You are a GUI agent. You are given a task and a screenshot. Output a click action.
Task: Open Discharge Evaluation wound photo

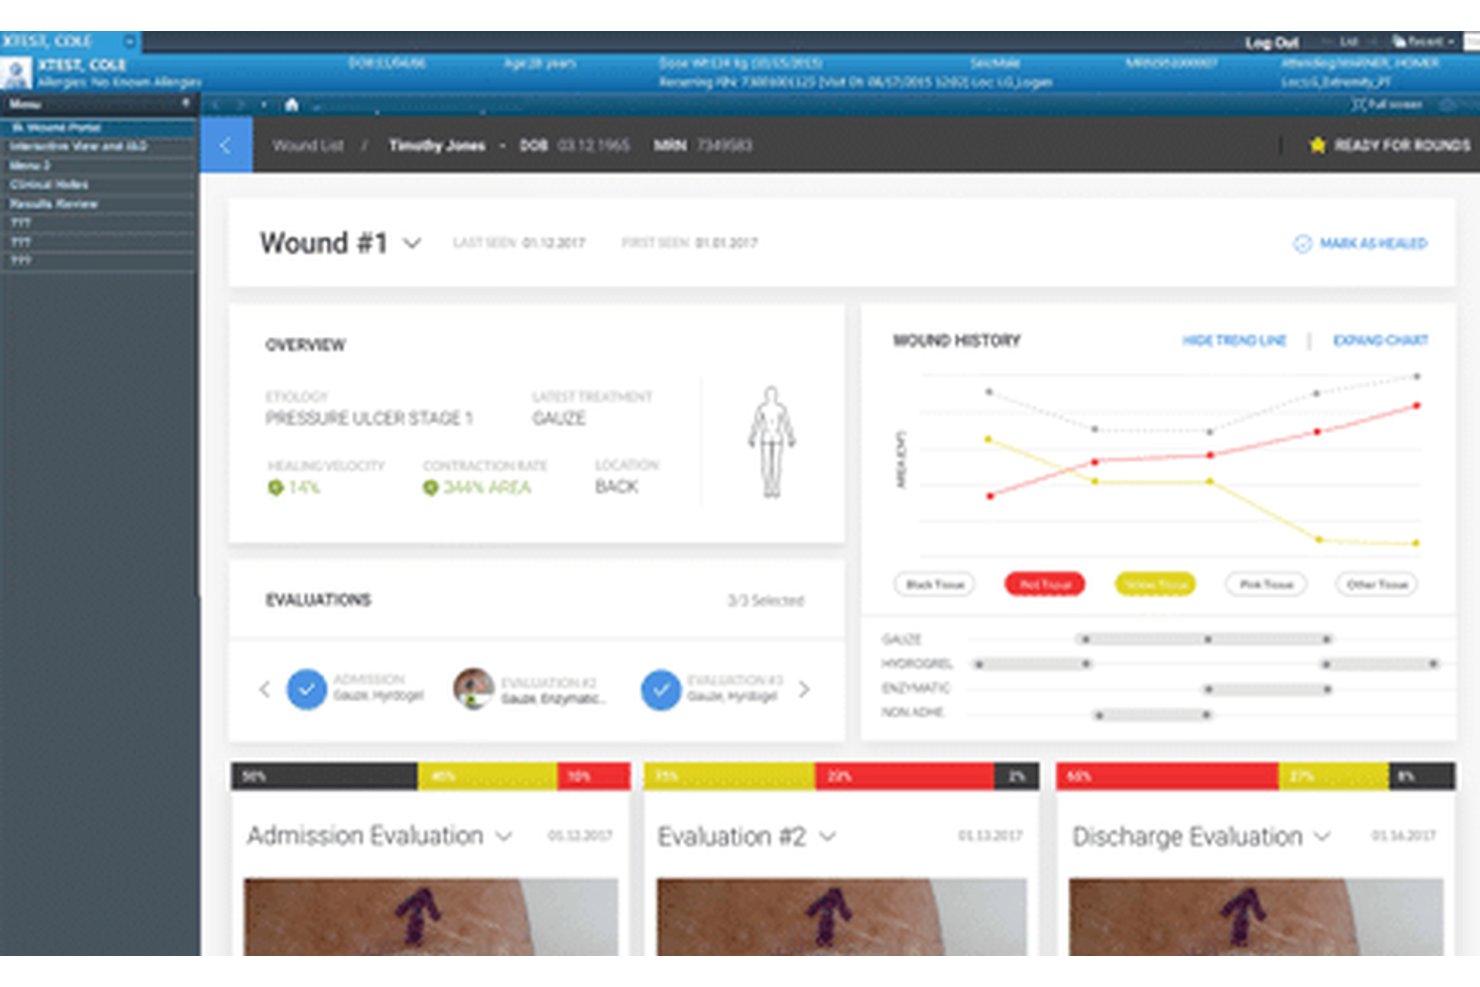1256,917
